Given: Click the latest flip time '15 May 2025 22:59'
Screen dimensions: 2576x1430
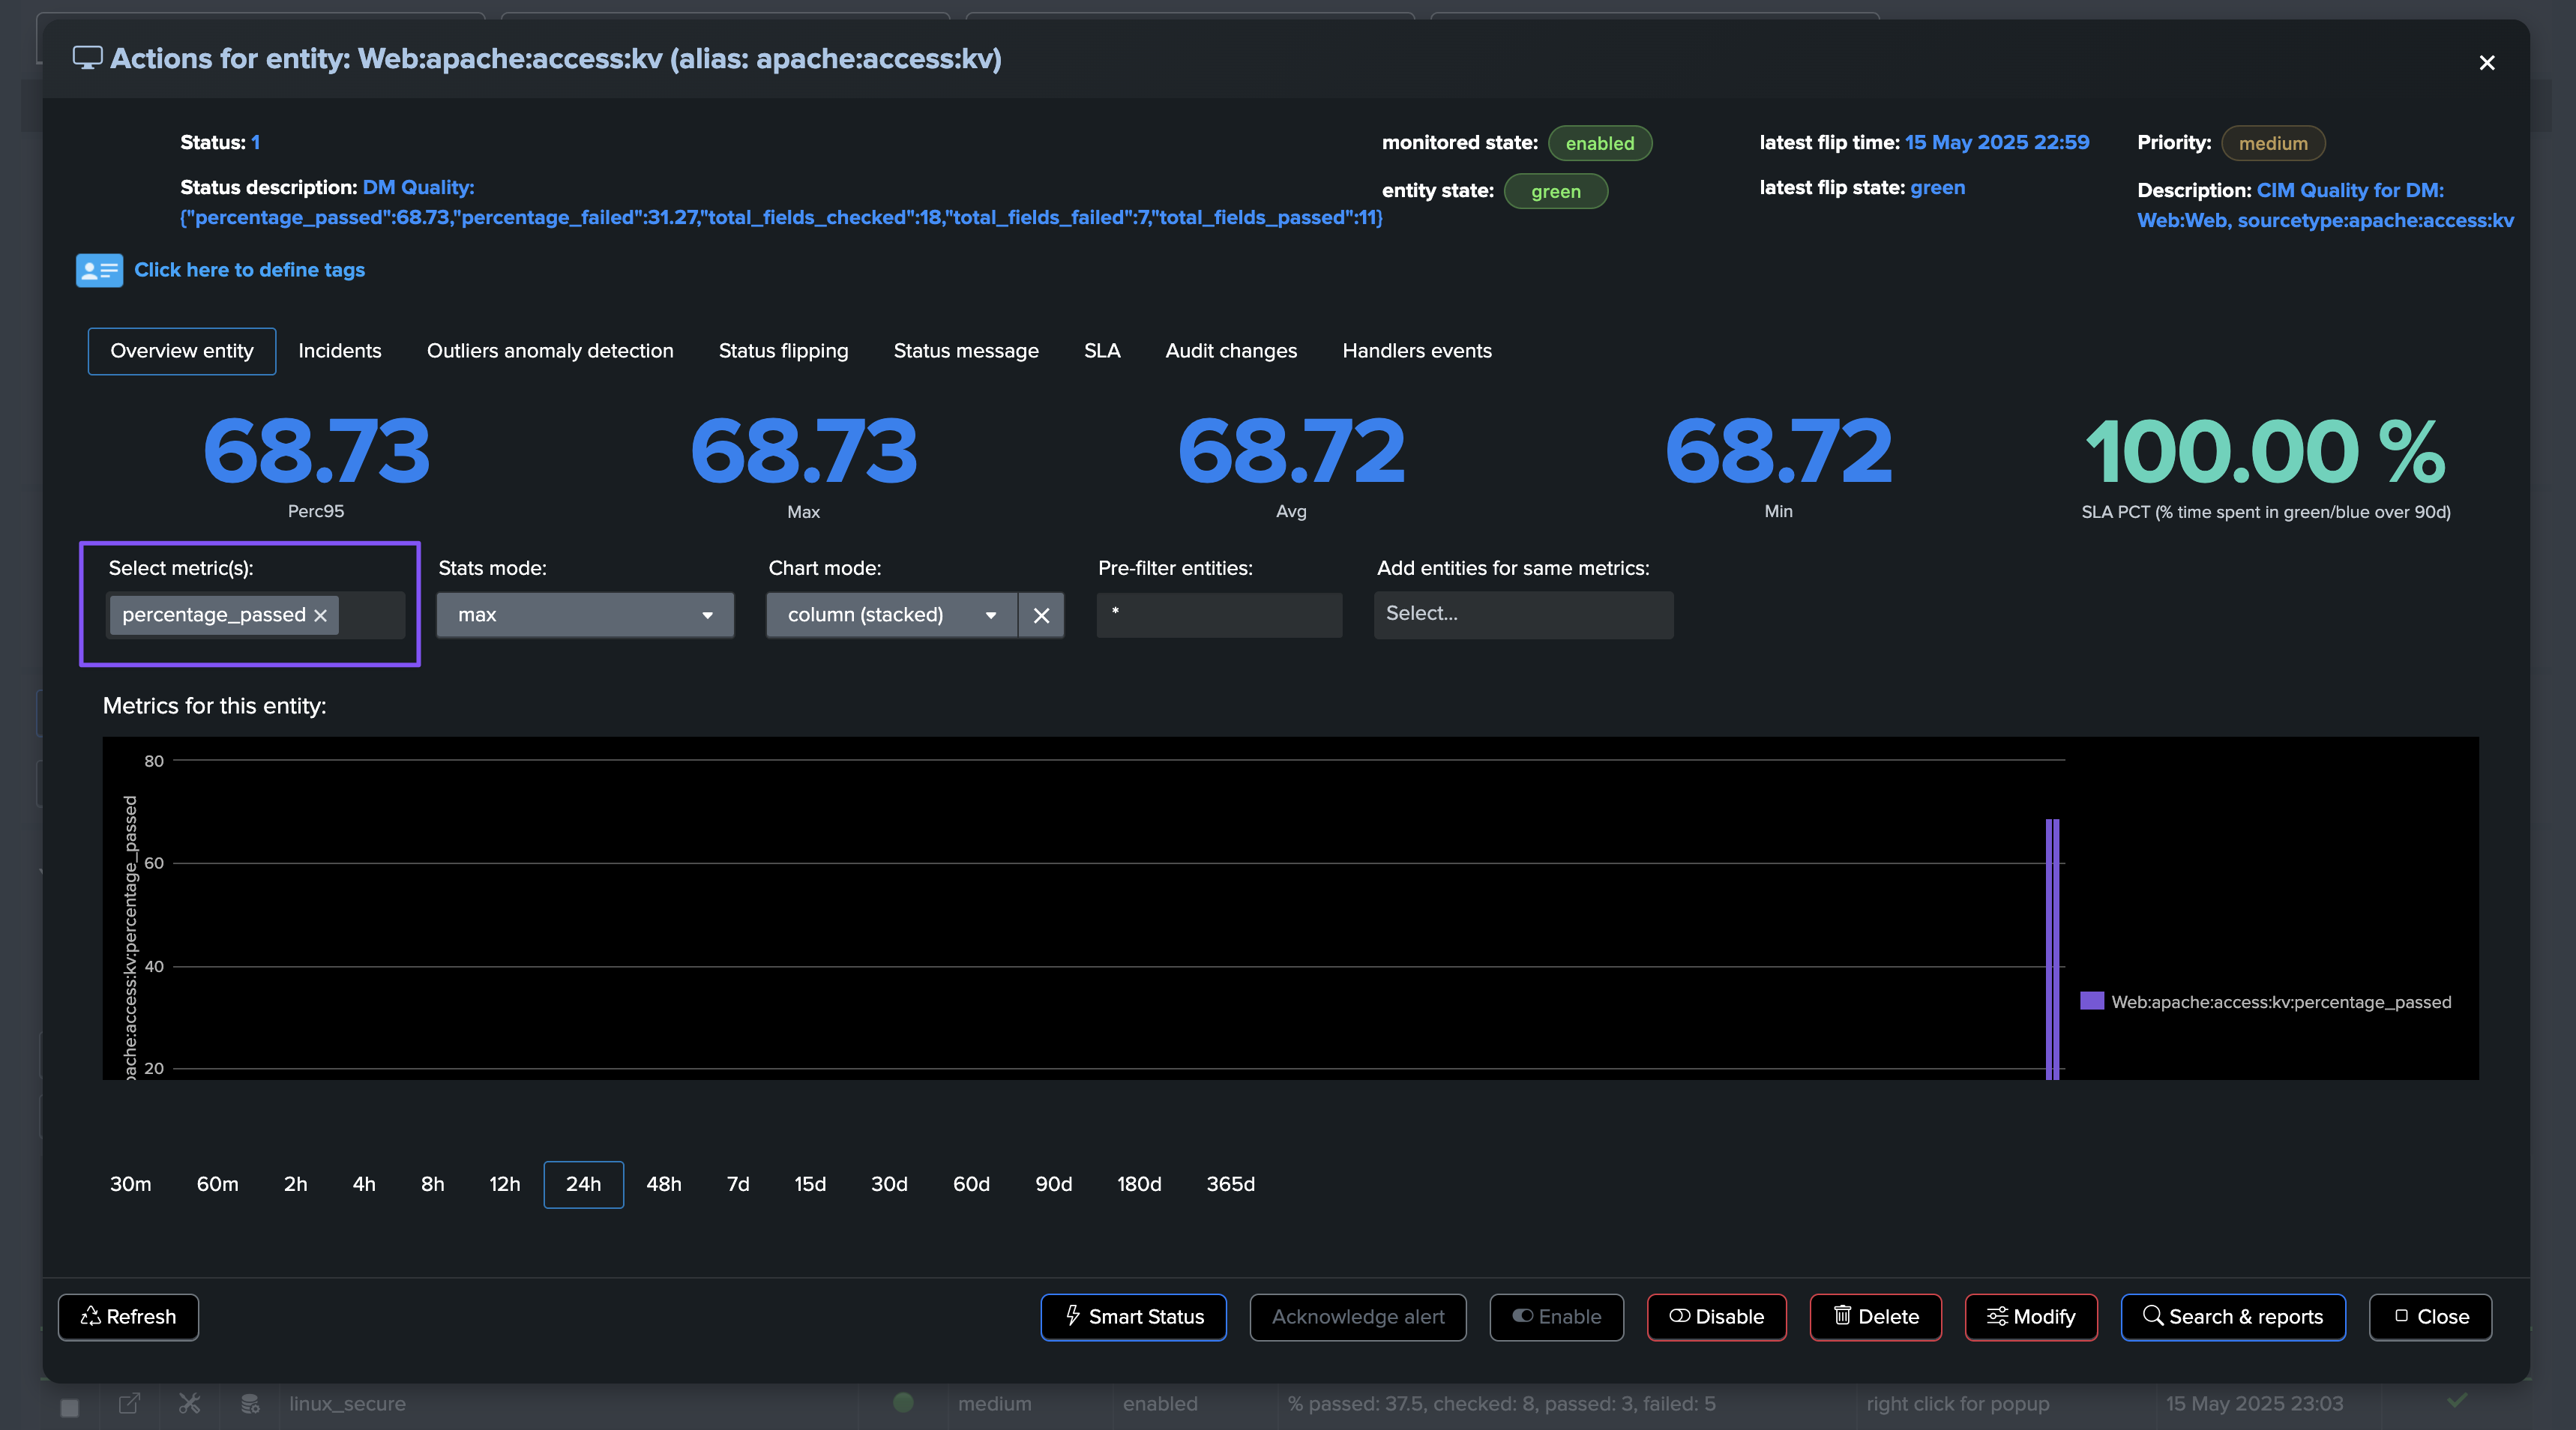Looking at the screenshot, I should pyautogui.click(x=1996, y=142).
